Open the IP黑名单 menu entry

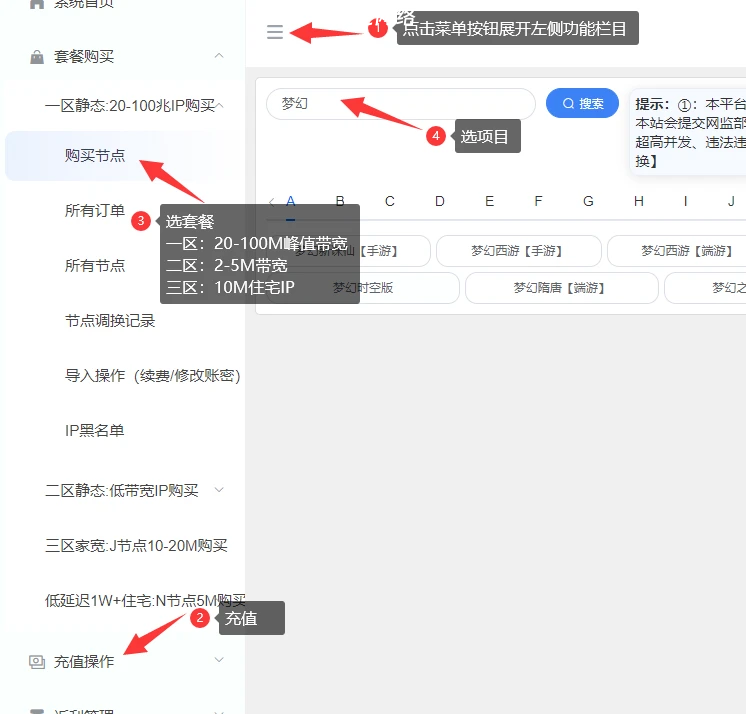click(x=95, y=431)
